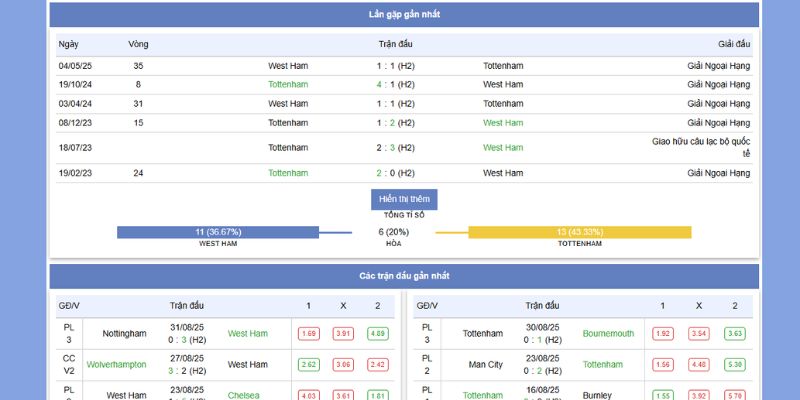Screen dimensions: 800x400
Task: Select the 5.38 odds for Man City match
Action: [x=734, y=365]
